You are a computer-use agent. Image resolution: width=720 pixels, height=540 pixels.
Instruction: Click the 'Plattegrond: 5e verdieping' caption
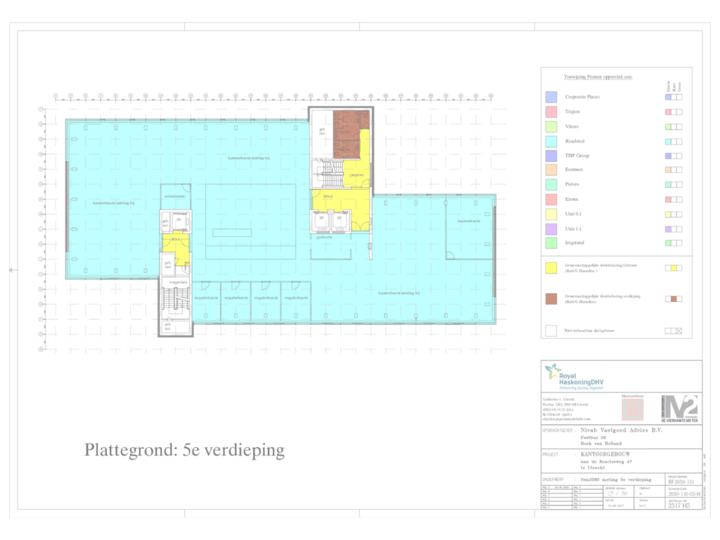[185, 451]
